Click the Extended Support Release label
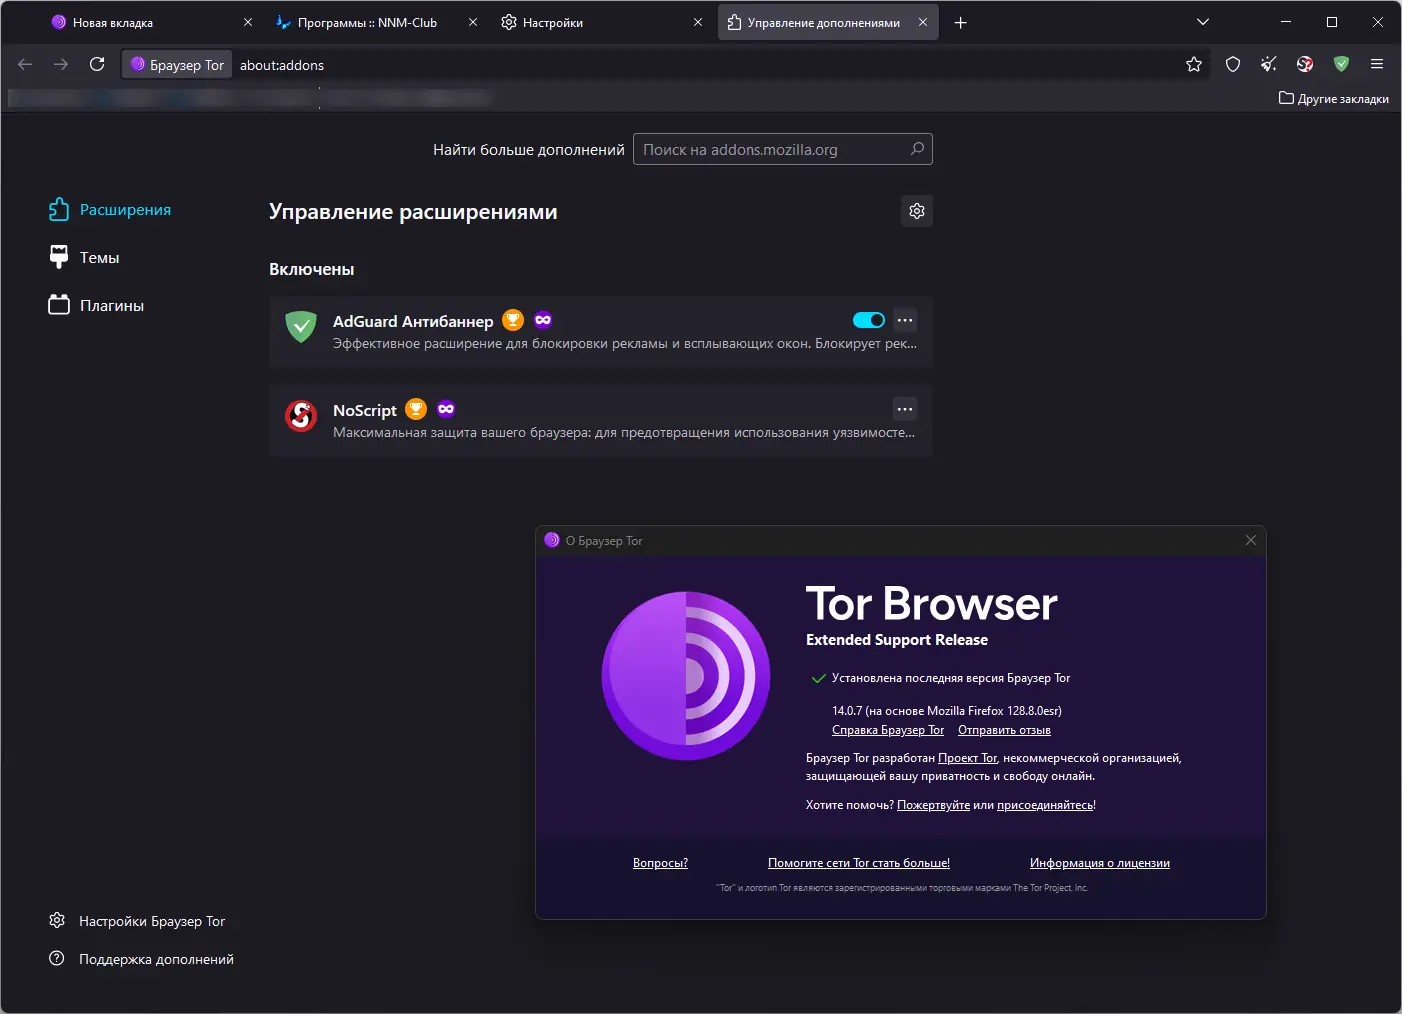The image size is (1402, 1014). pos(897,640)
